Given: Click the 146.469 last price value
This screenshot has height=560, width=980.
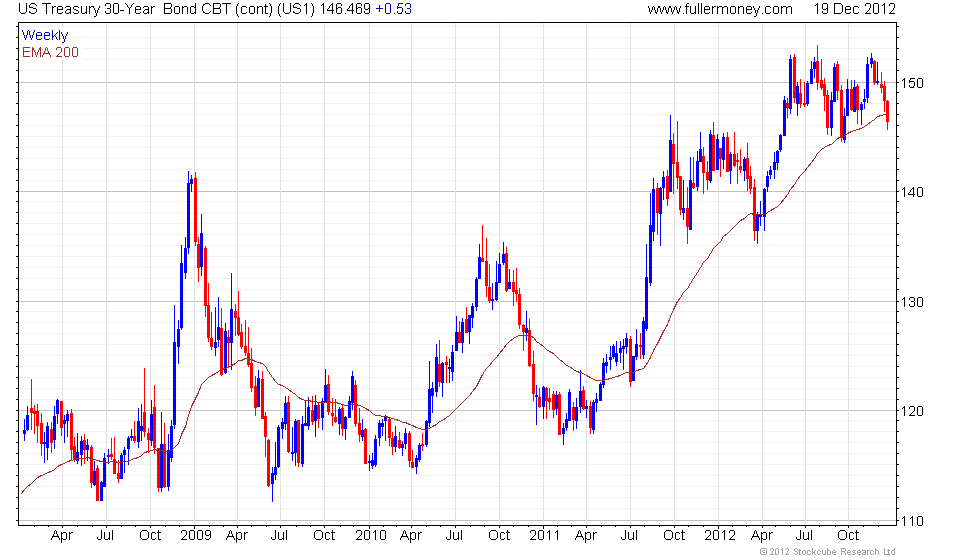Looking at the screenshot, I should [x=345, y=9].
